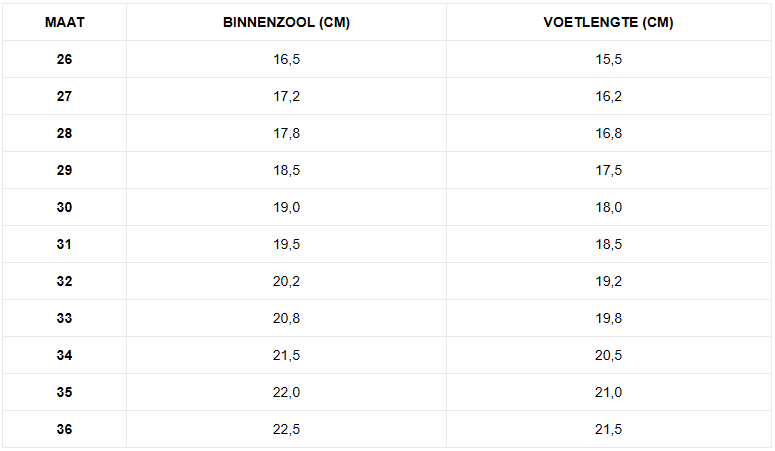Click the MAAT column header

[x=65, y=22]
